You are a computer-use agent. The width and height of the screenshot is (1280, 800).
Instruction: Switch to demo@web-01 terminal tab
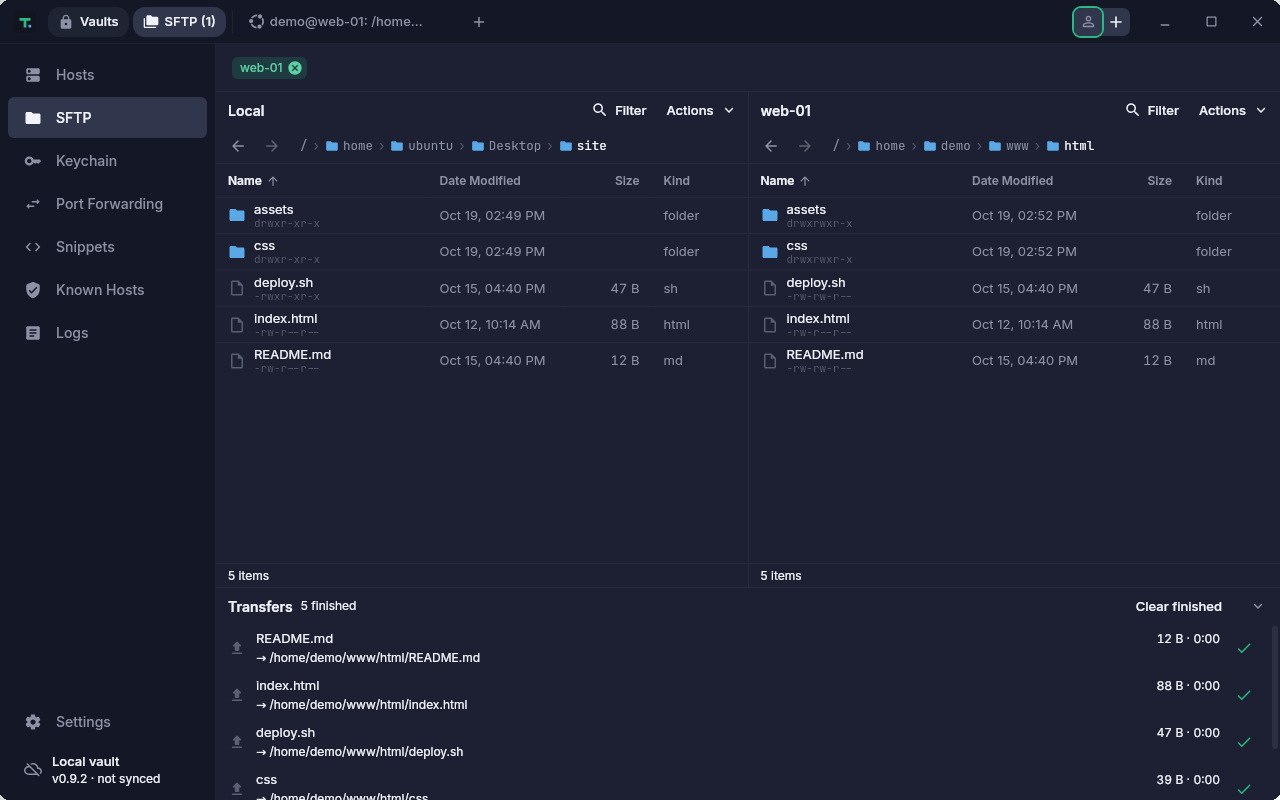coord(336,22)
